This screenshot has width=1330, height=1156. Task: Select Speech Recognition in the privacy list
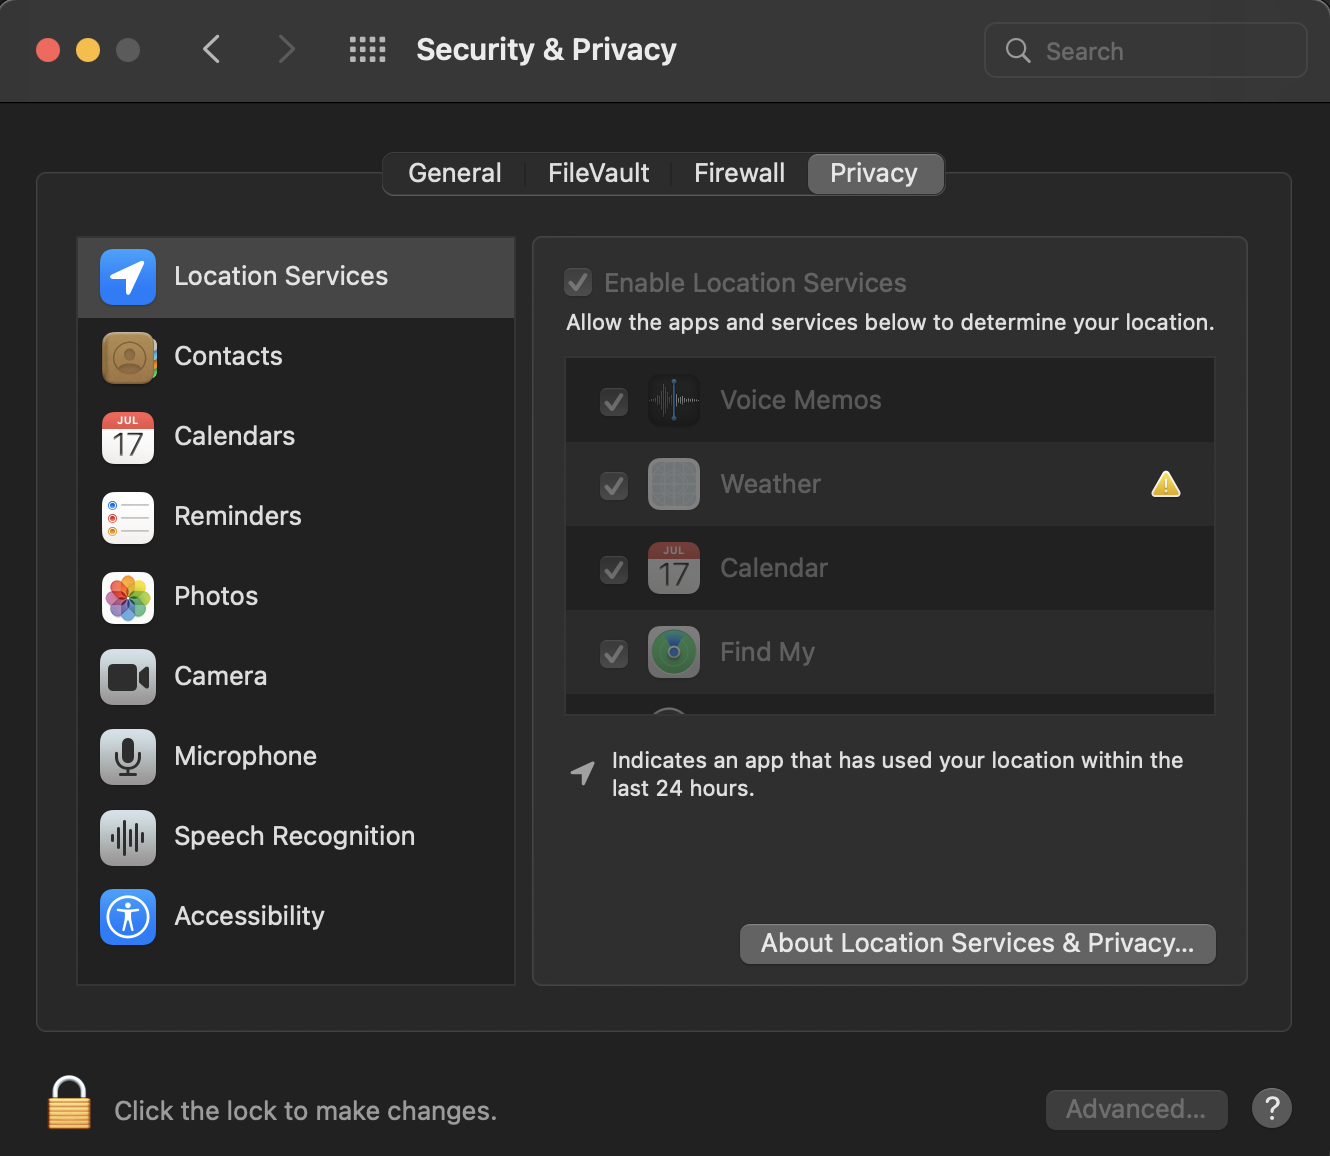(x=296, y=837)
